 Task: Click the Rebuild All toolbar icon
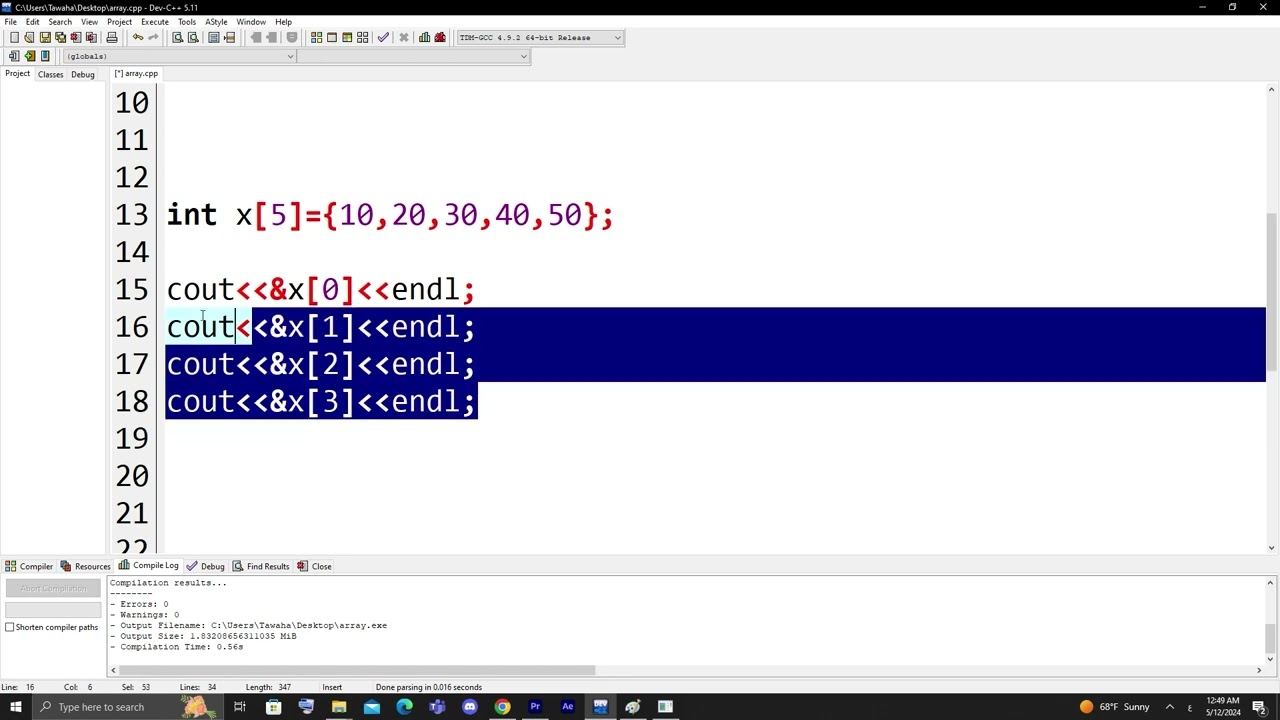362,38
